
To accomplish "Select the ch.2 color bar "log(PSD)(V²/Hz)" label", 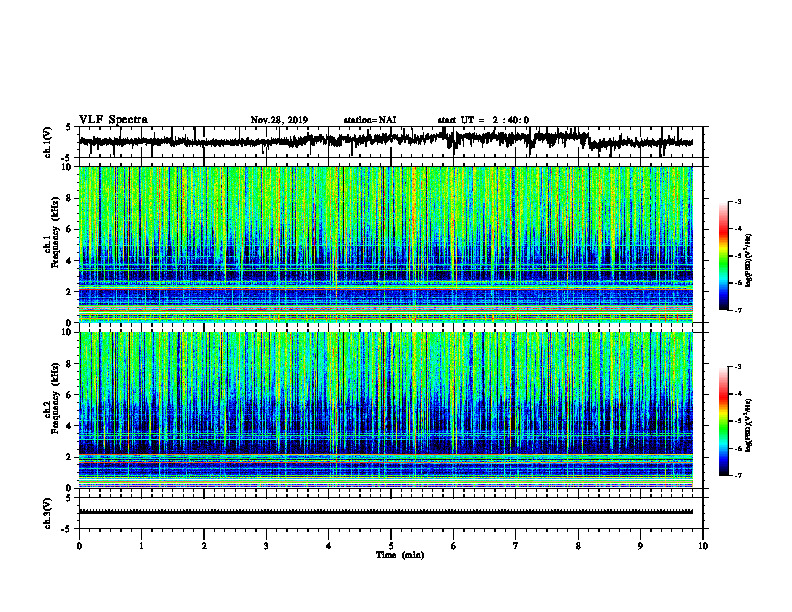I will pos(749,425).
